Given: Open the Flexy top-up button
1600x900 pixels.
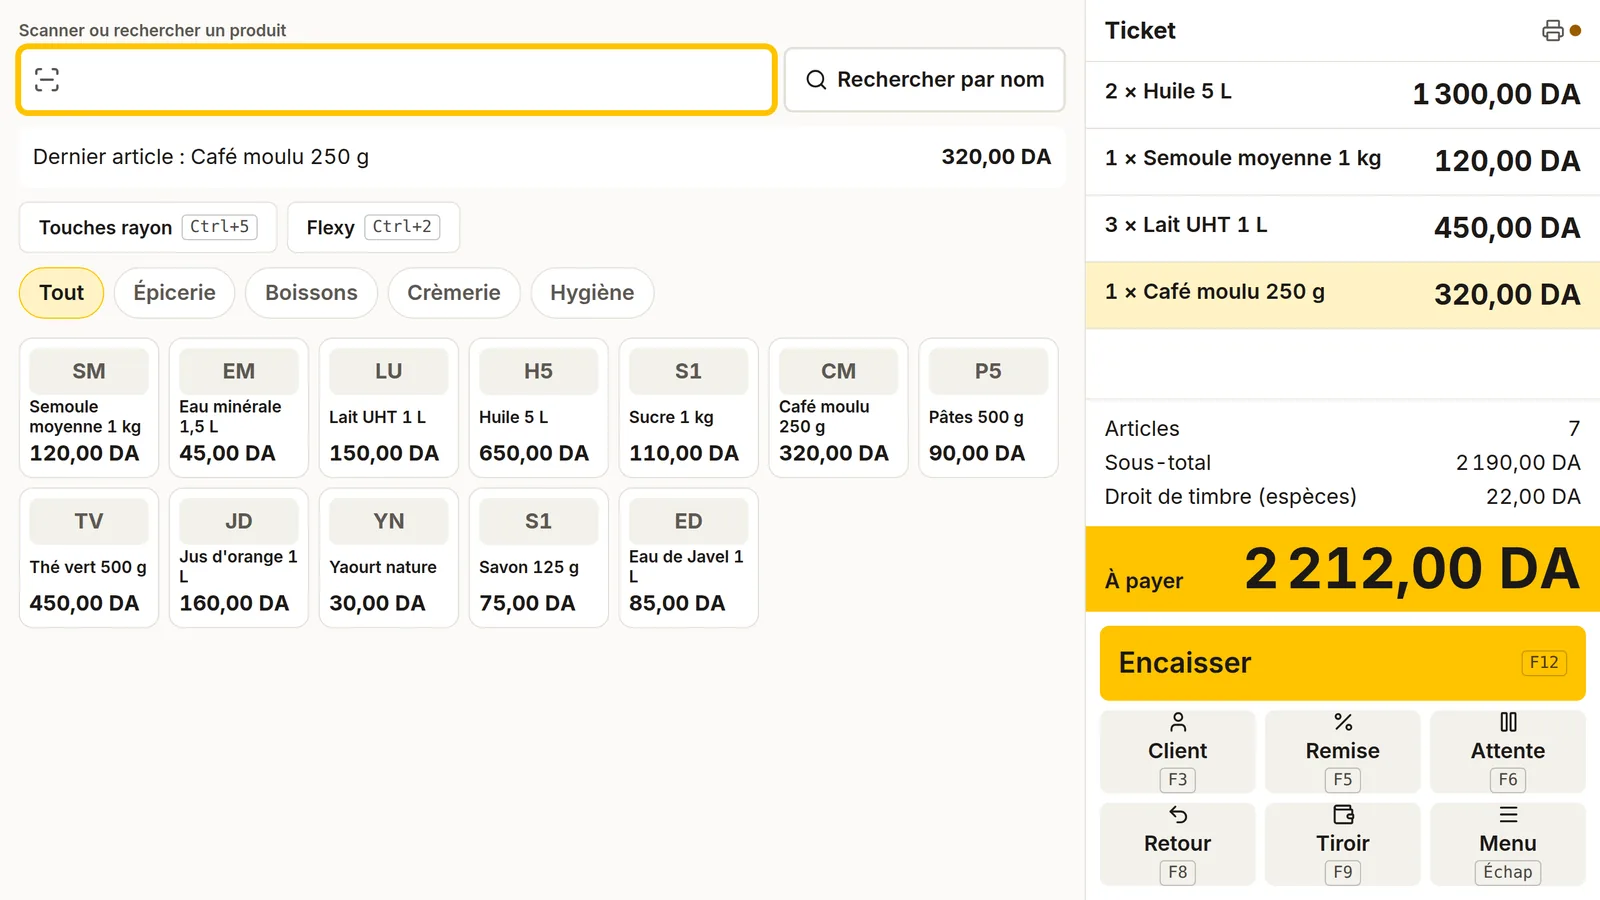Looking at the screenshot, I should (x=373, y=227).
